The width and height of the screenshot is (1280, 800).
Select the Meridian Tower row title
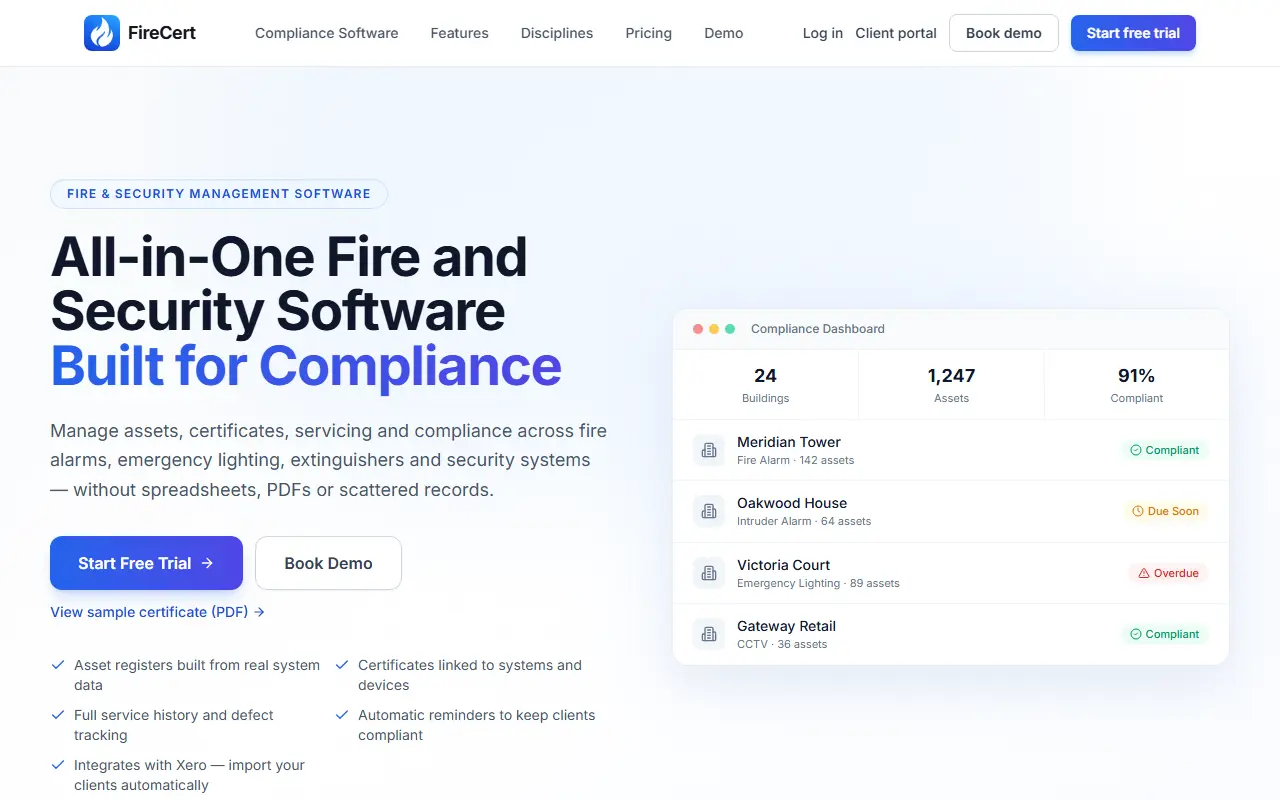(x=789, y=442)
